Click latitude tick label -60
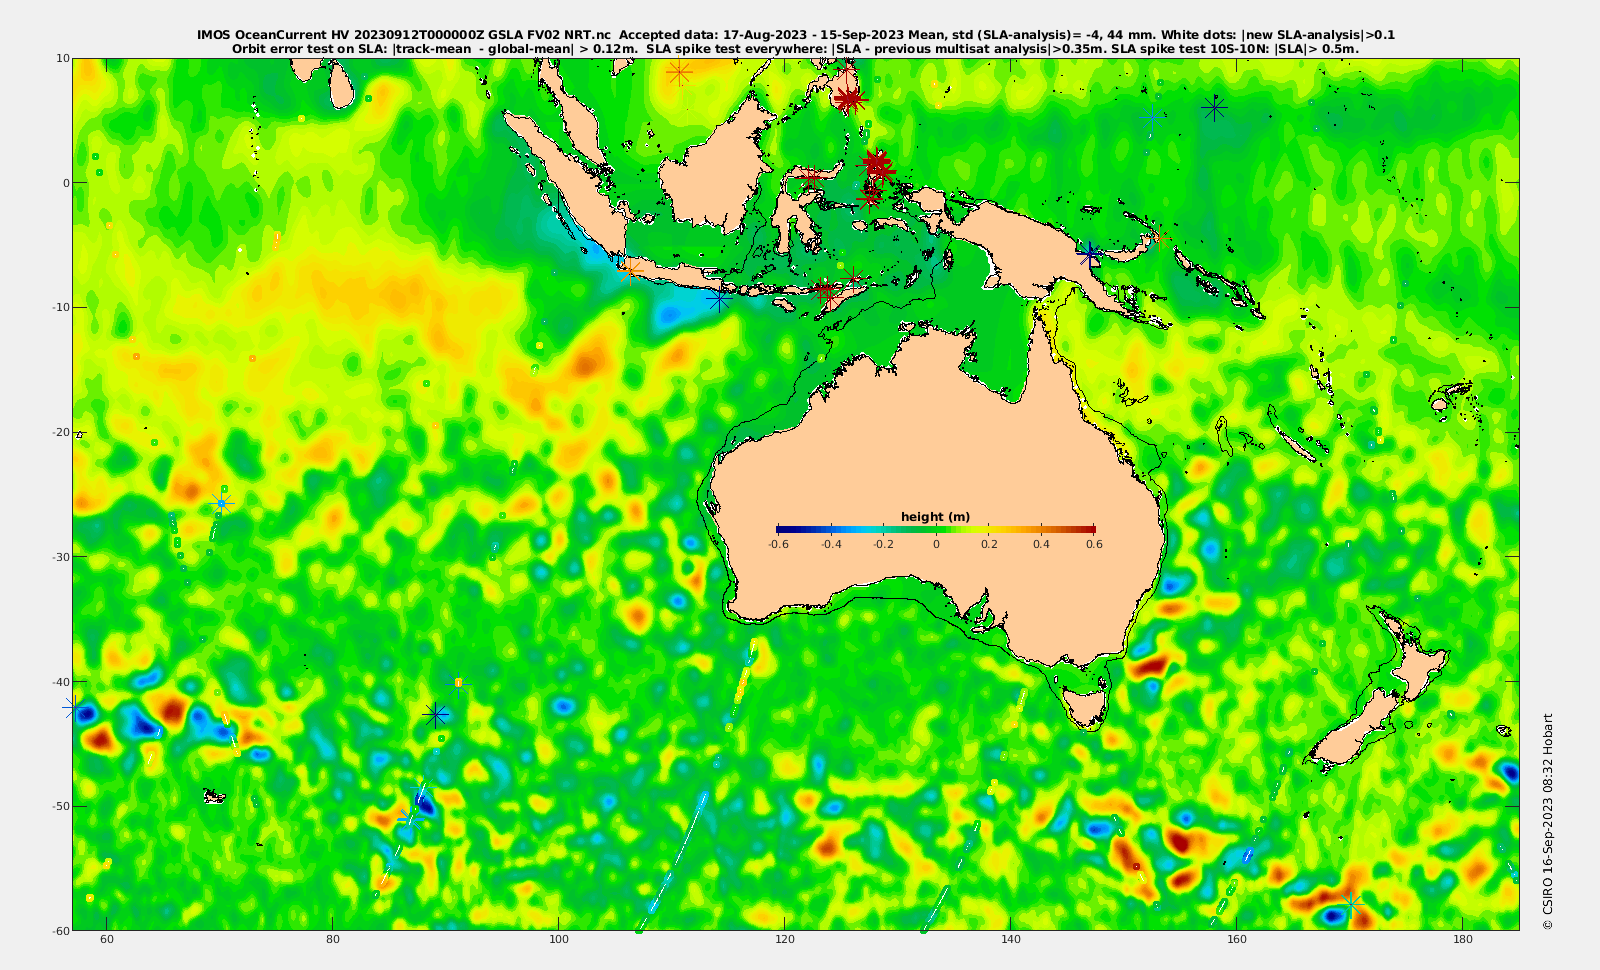This screenshot has width=1600, height=970. (60, 930)
